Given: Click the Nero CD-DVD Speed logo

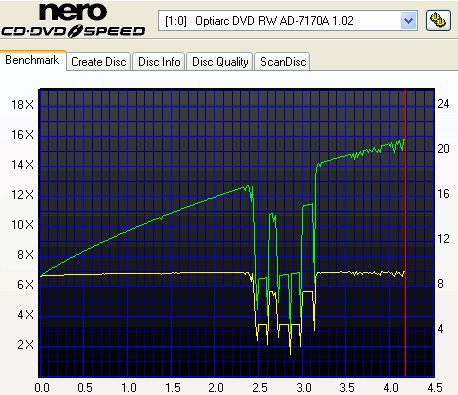Looking at the screenshot, I should click(x=73, y=20).
